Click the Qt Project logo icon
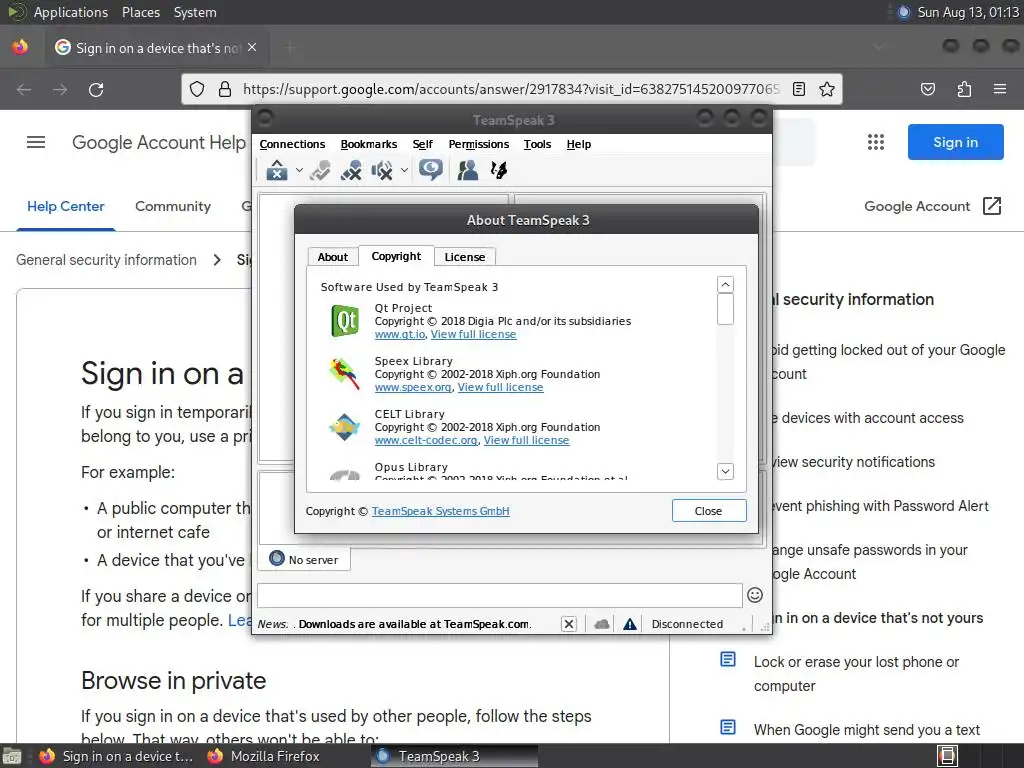Screen dimensions: 1024x768 [x=345, y=321]
